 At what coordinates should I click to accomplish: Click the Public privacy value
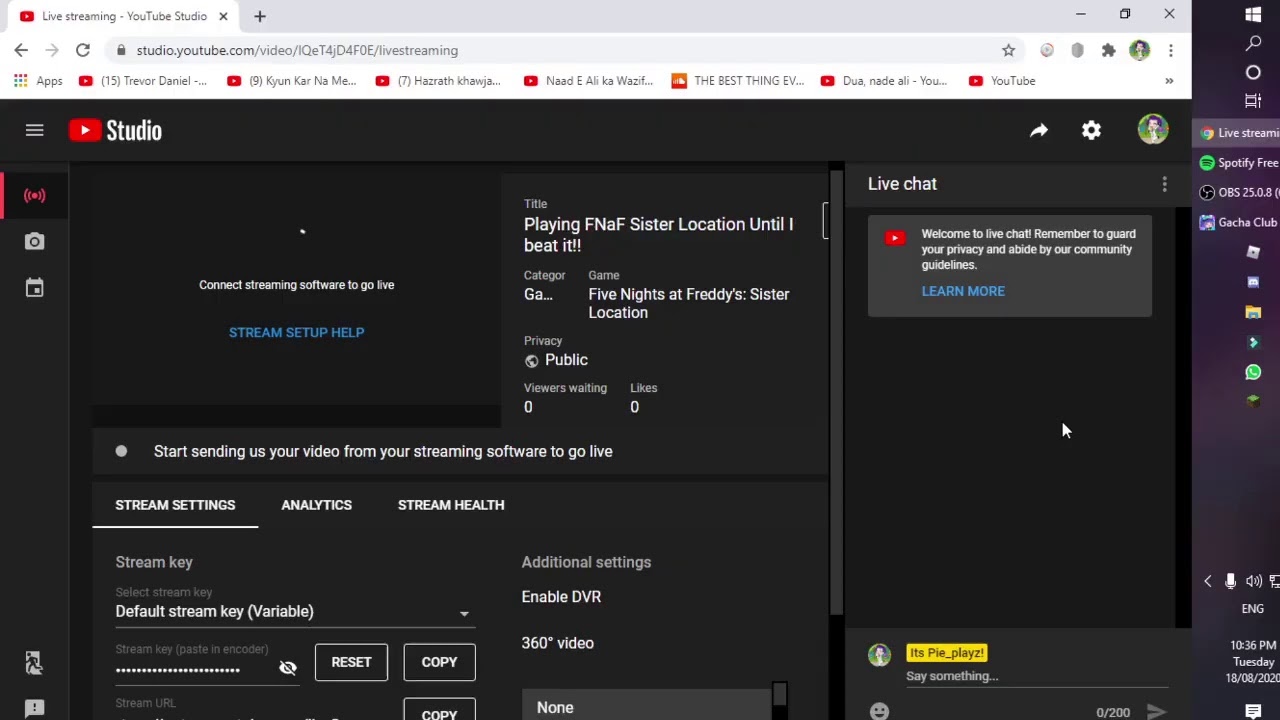coord(566,360)
